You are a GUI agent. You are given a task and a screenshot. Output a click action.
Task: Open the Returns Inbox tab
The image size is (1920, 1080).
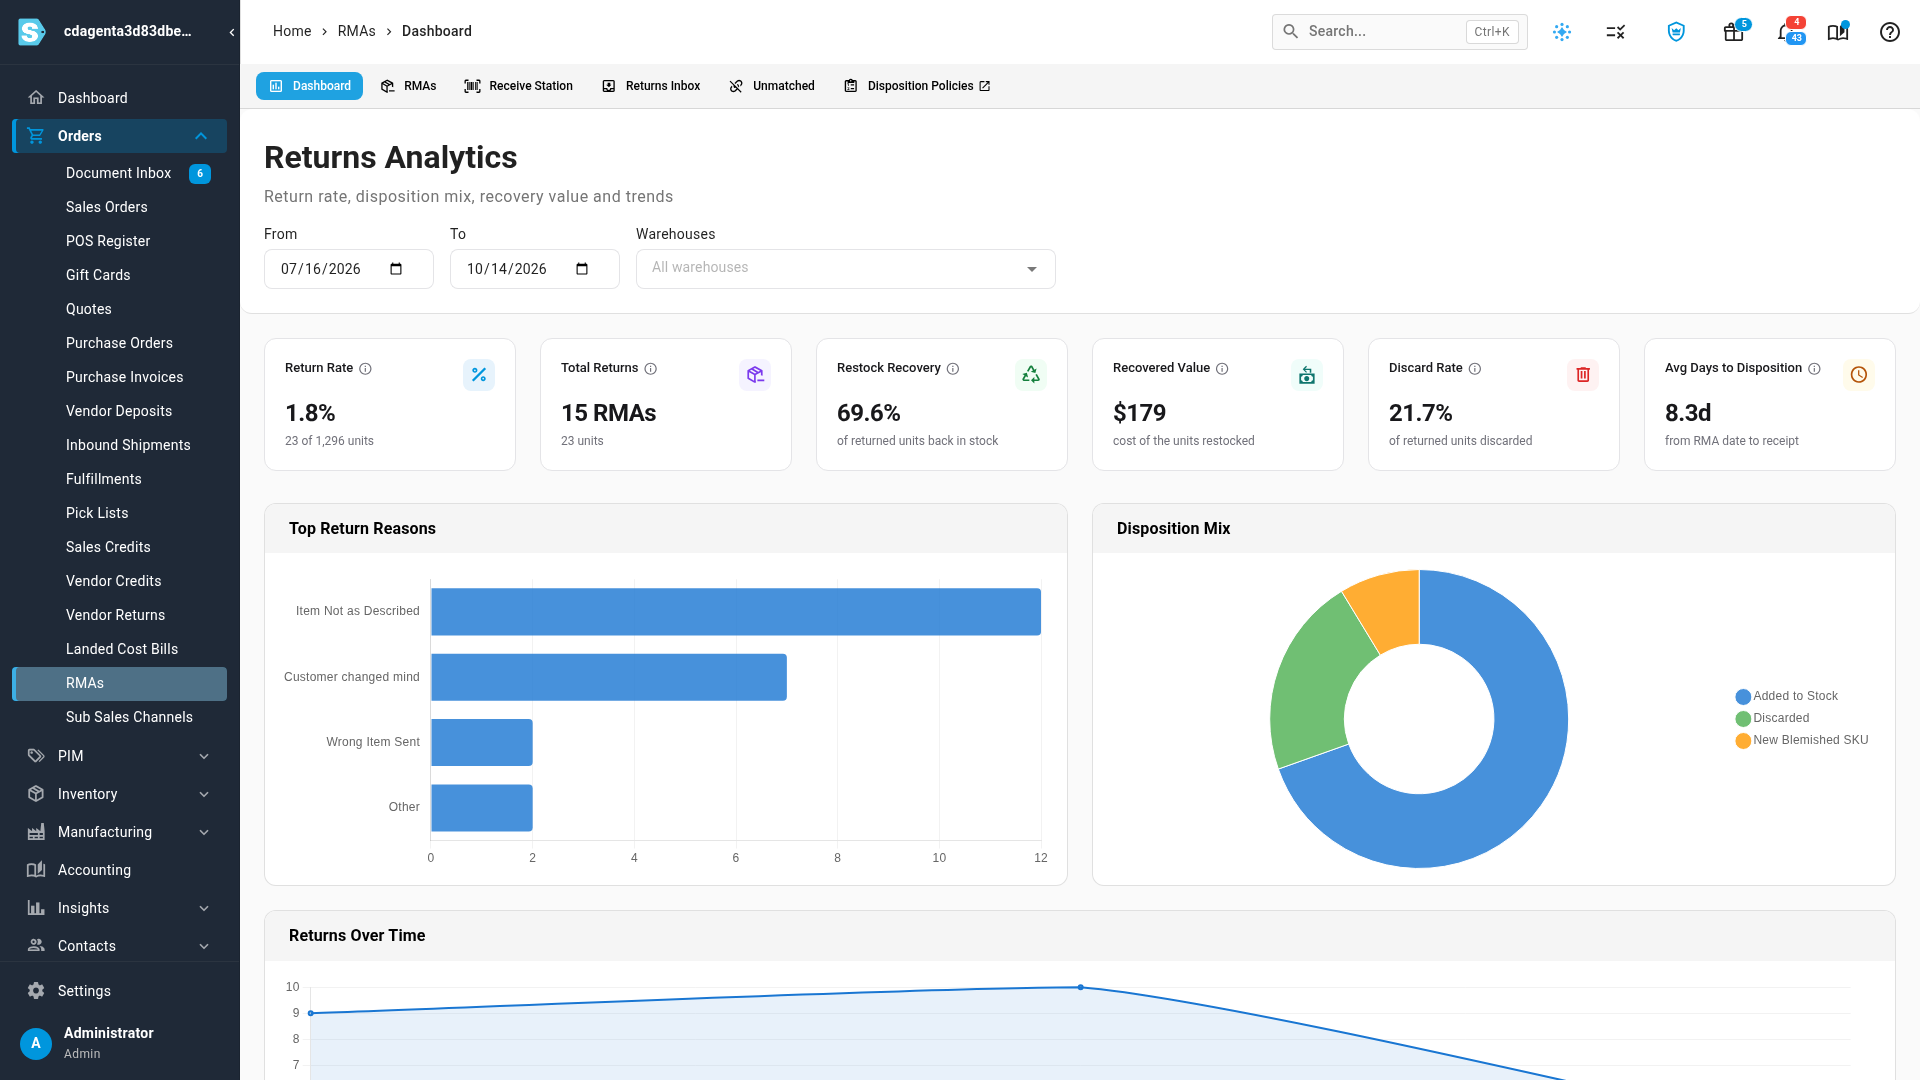(x=651, y=86)
